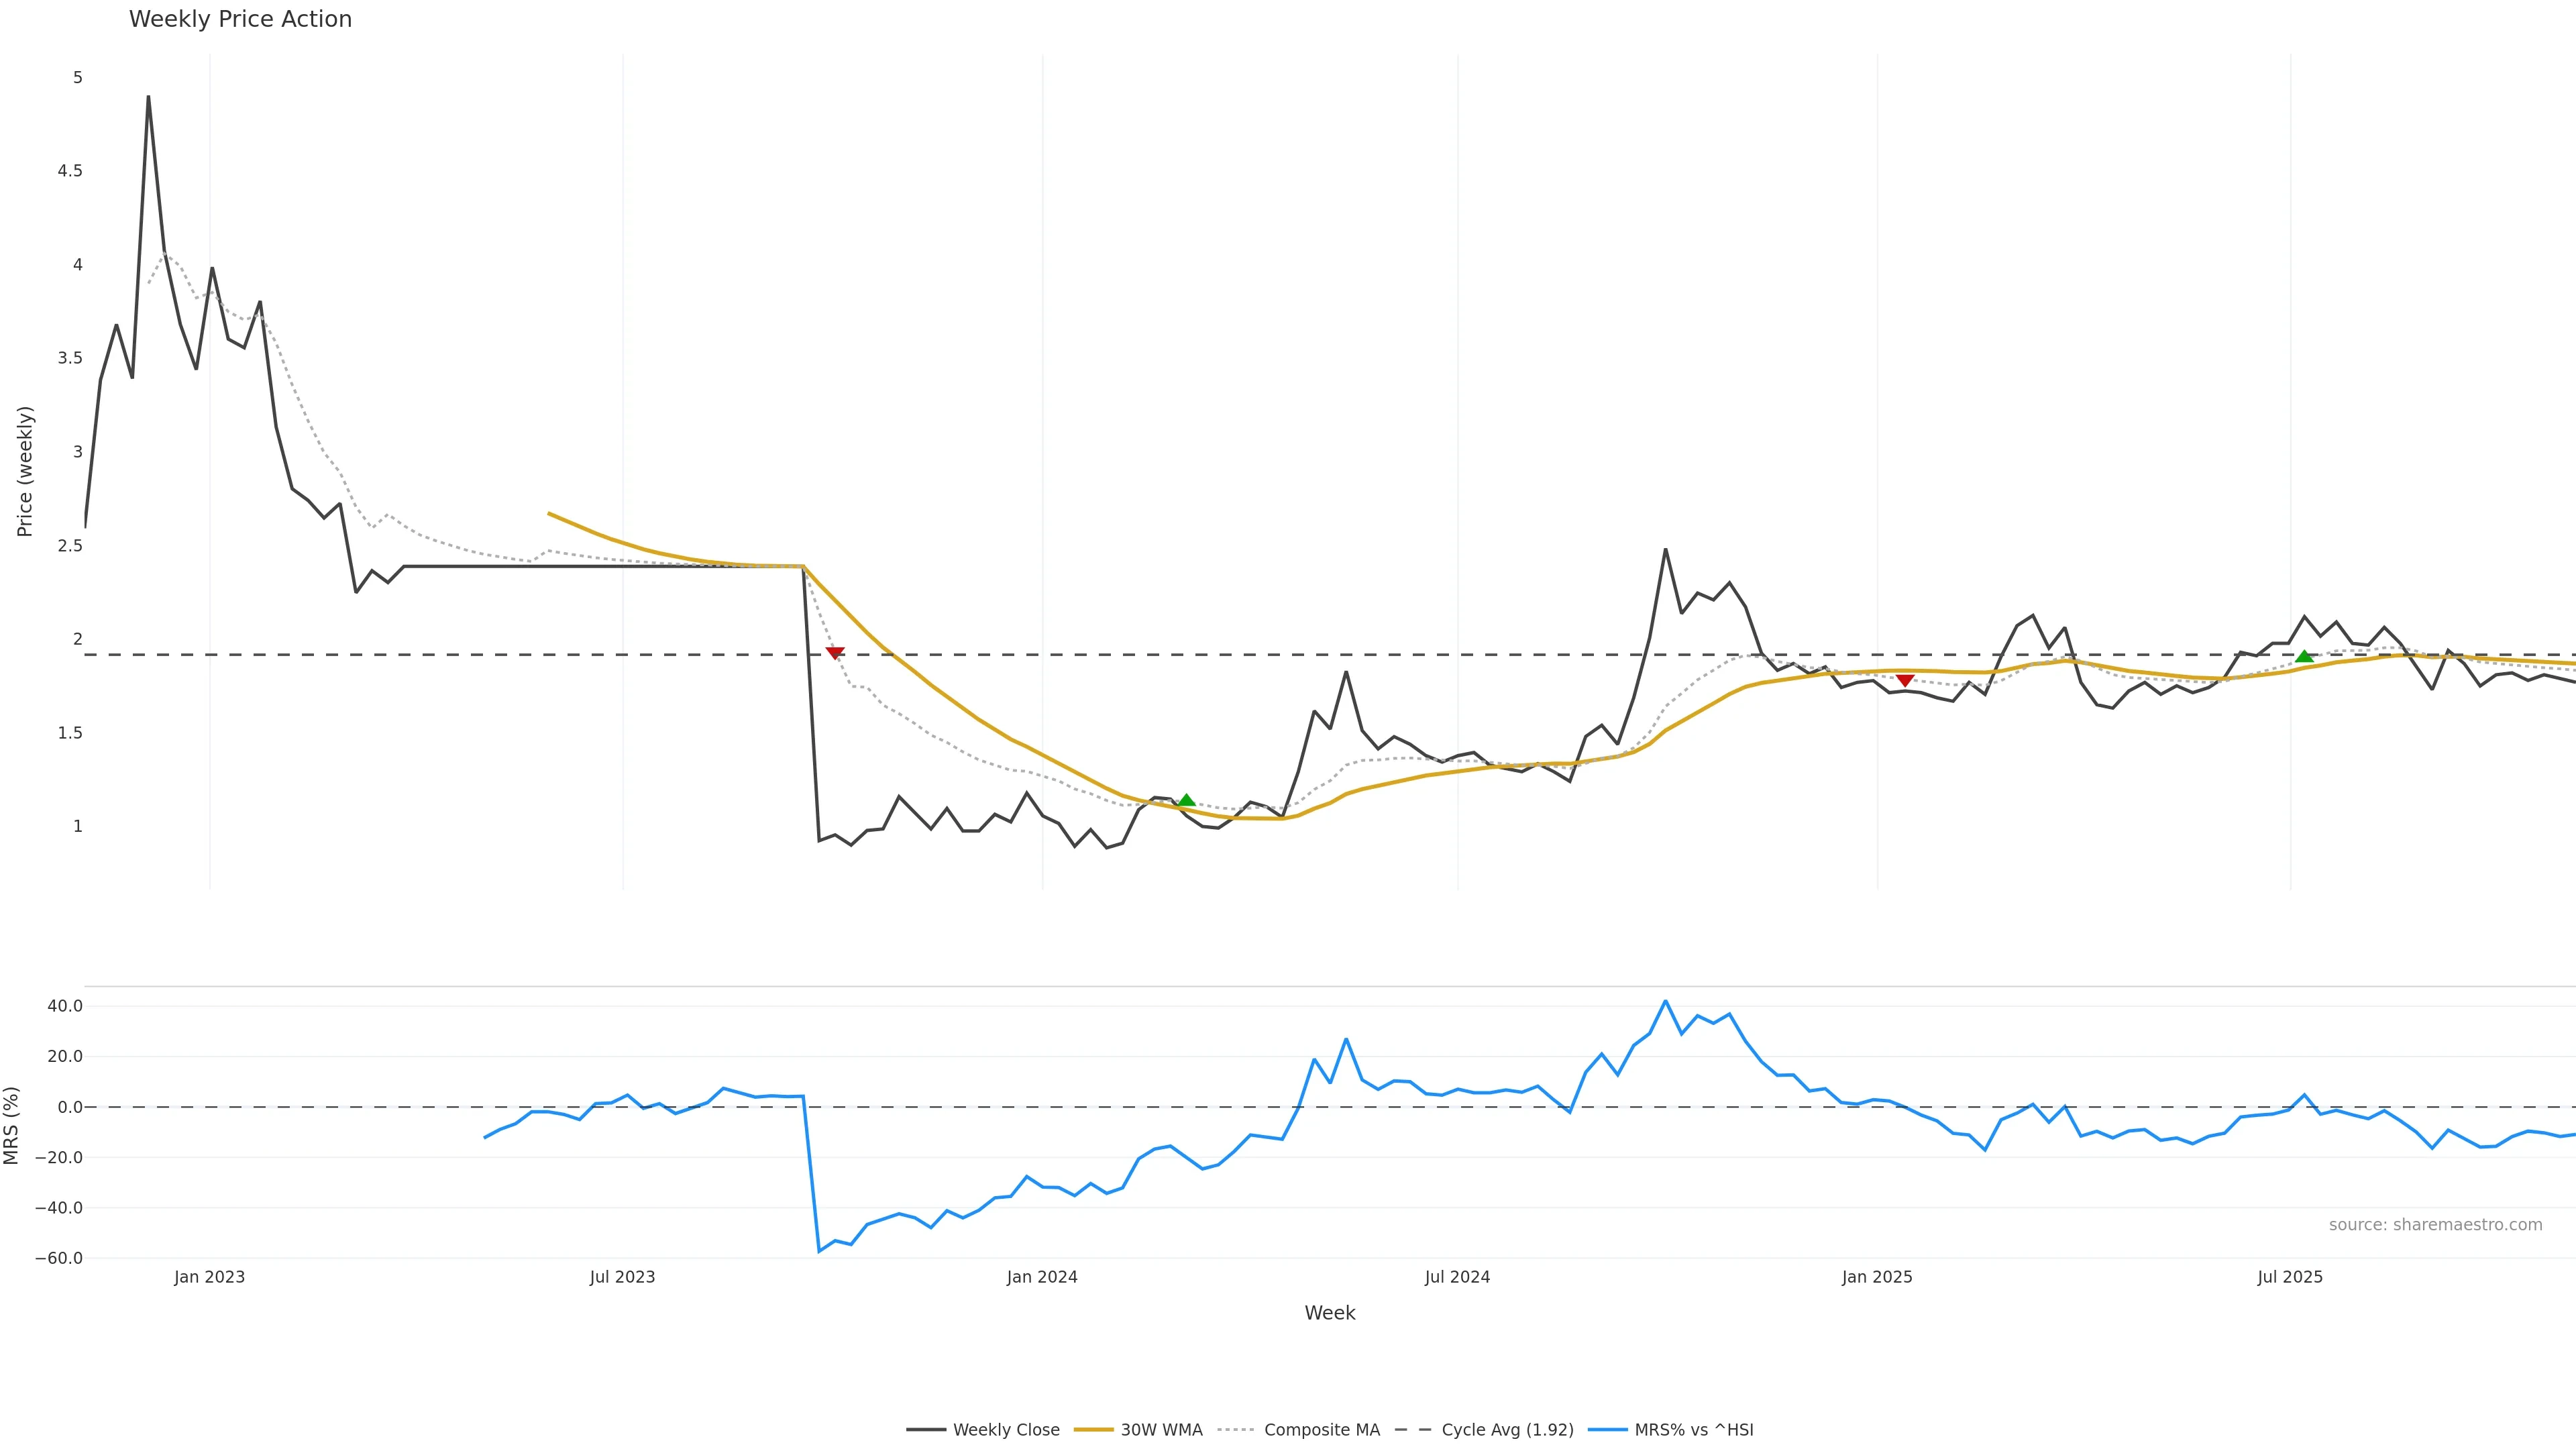
Task: Toggle the '30W WMA' legend label text
Action: point(1161,1430)
